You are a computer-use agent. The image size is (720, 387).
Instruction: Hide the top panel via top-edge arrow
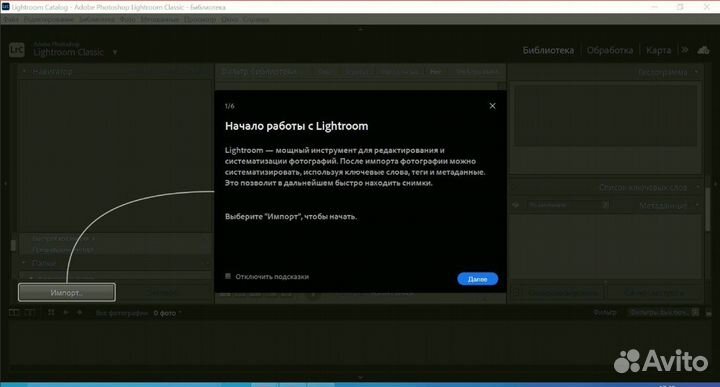point(360,29)
